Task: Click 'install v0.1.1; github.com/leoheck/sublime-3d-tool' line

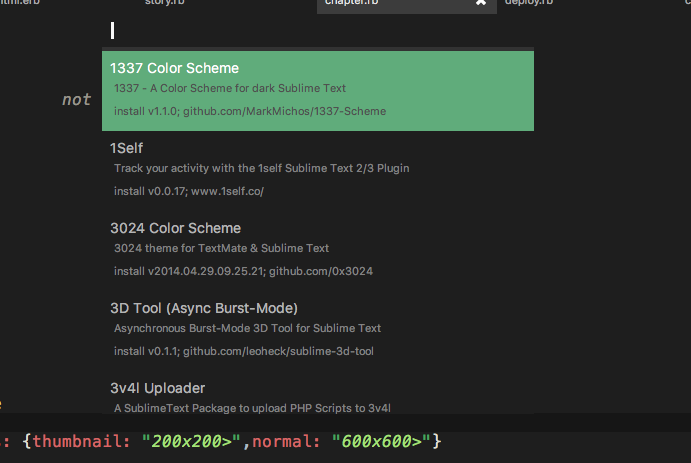Action: (244, 352)
